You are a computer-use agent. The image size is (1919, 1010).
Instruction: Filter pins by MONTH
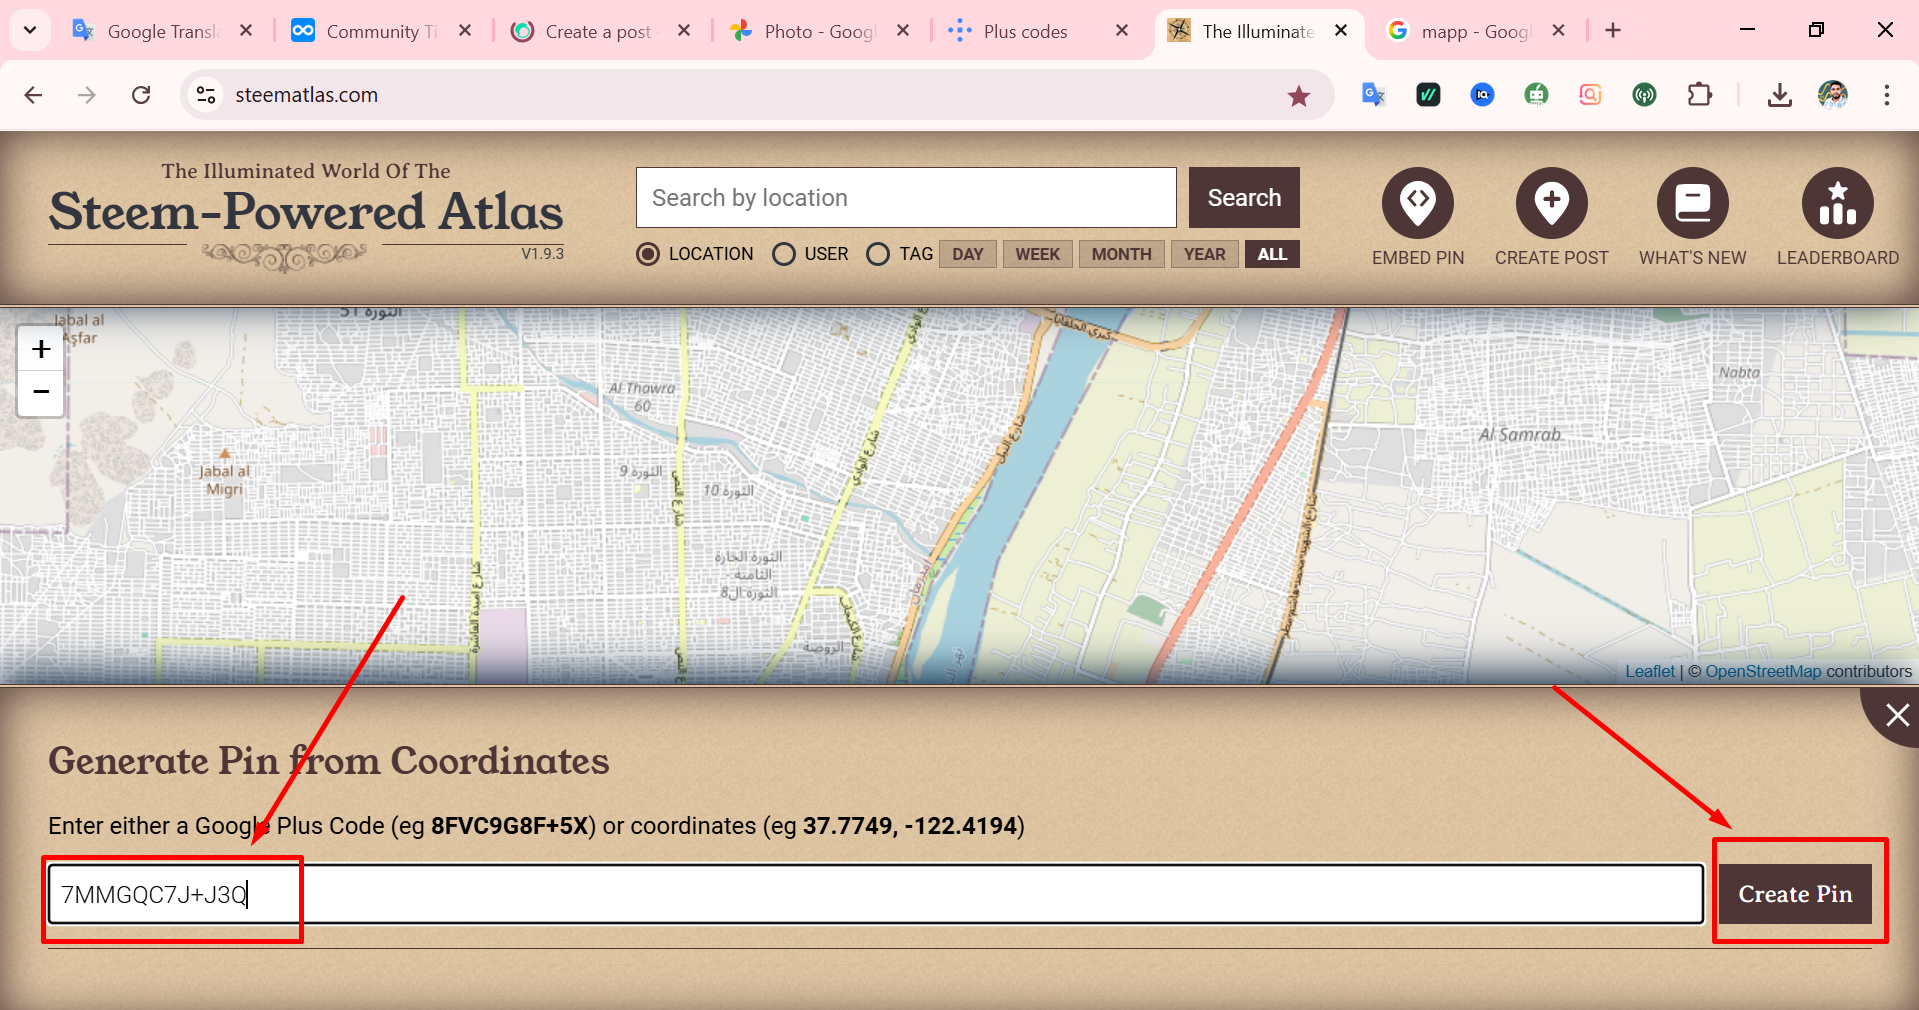(x=1121, y=254)
